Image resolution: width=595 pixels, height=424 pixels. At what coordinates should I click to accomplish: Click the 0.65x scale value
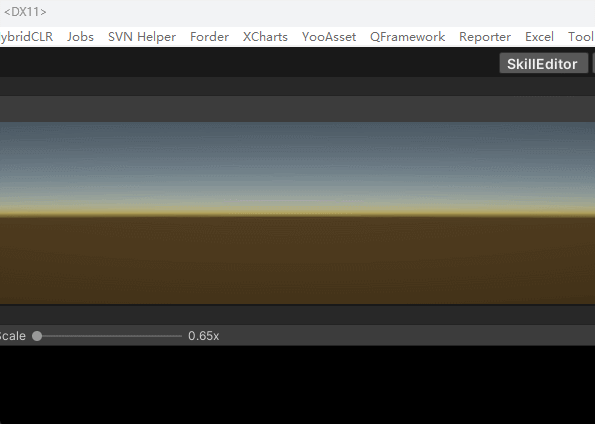click(x=203, y=336)
